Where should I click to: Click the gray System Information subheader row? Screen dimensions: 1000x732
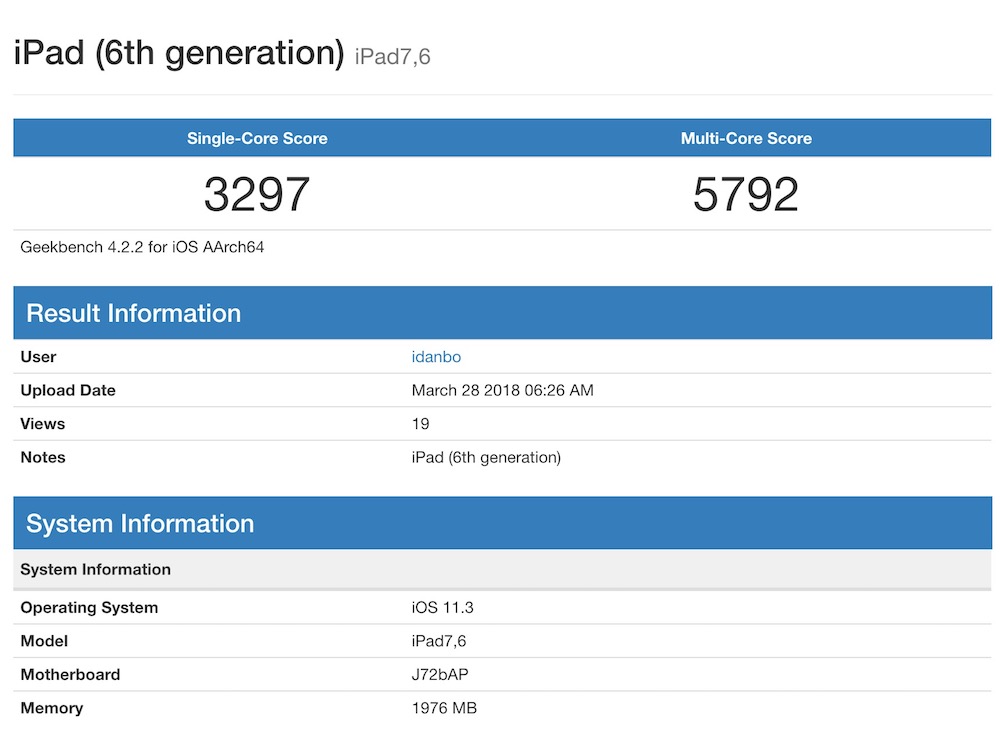(x=503, y=569)
